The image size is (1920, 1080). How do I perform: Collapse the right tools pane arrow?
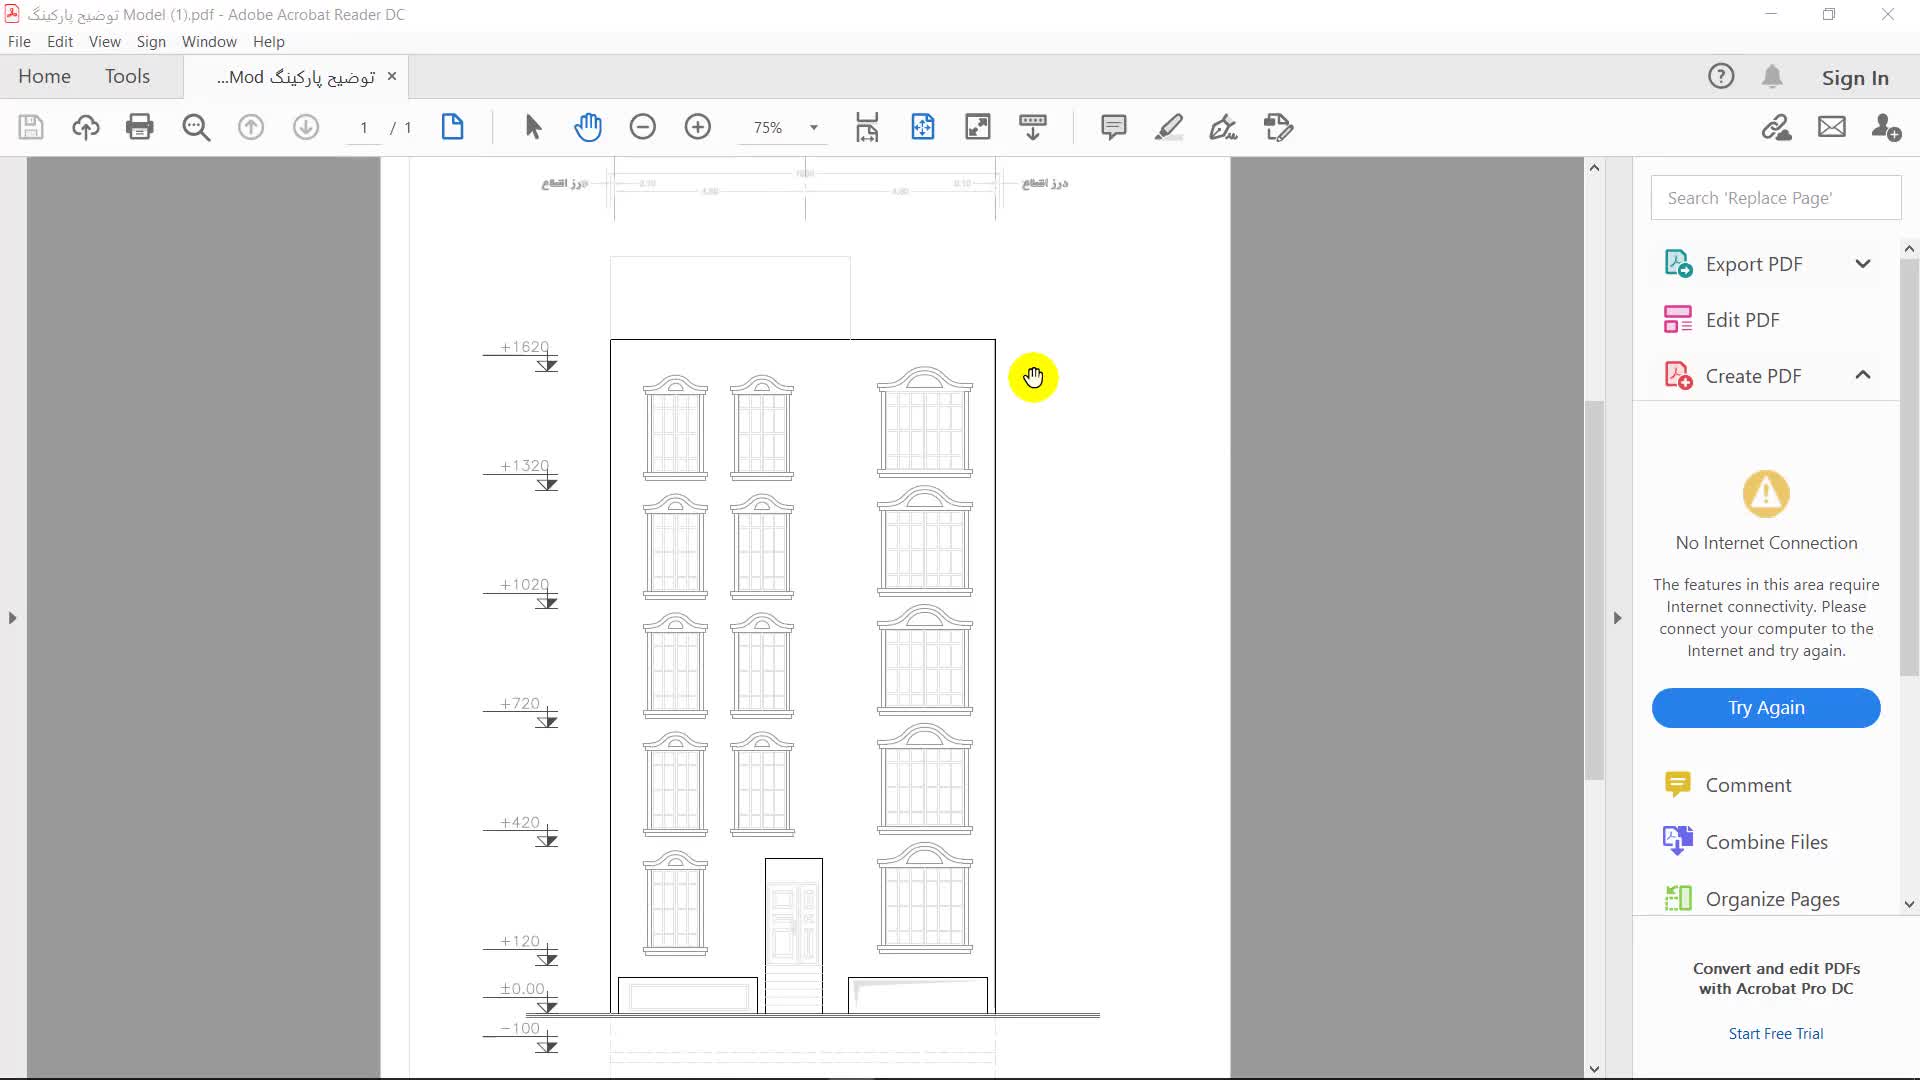tap(1617, 618)
